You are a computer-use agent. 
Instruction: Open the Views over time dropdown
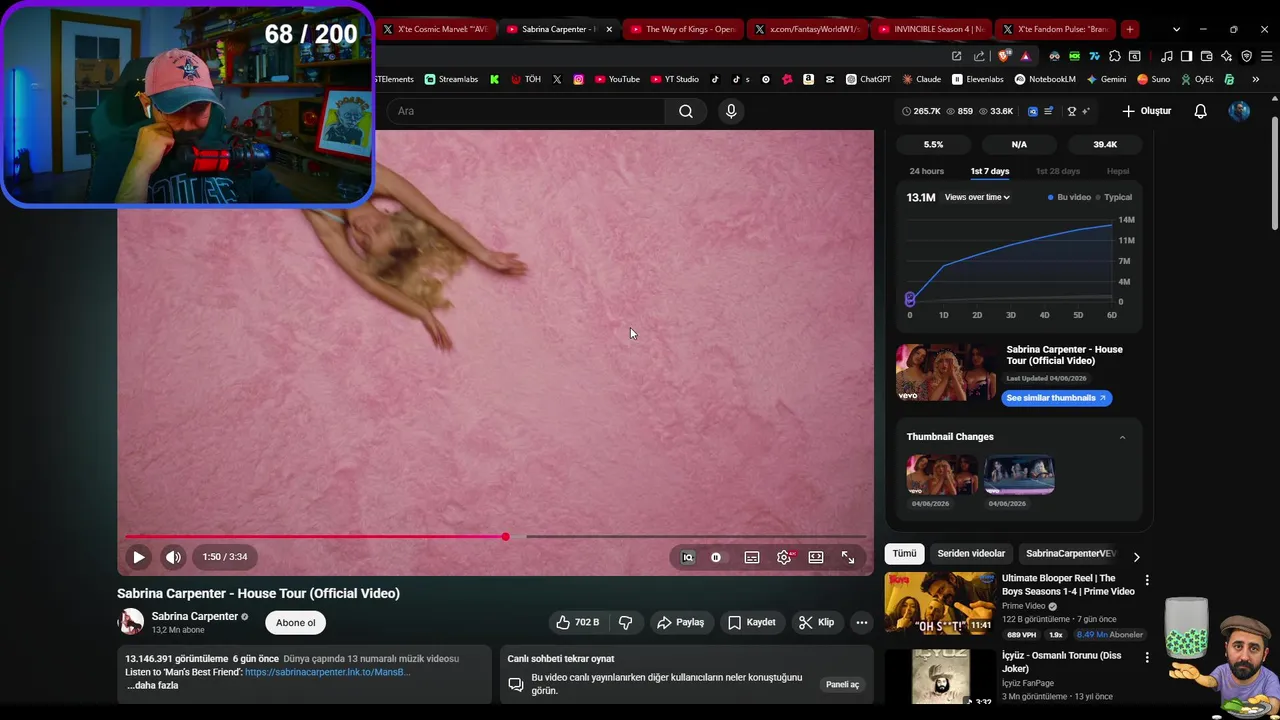tap(977, 197)
